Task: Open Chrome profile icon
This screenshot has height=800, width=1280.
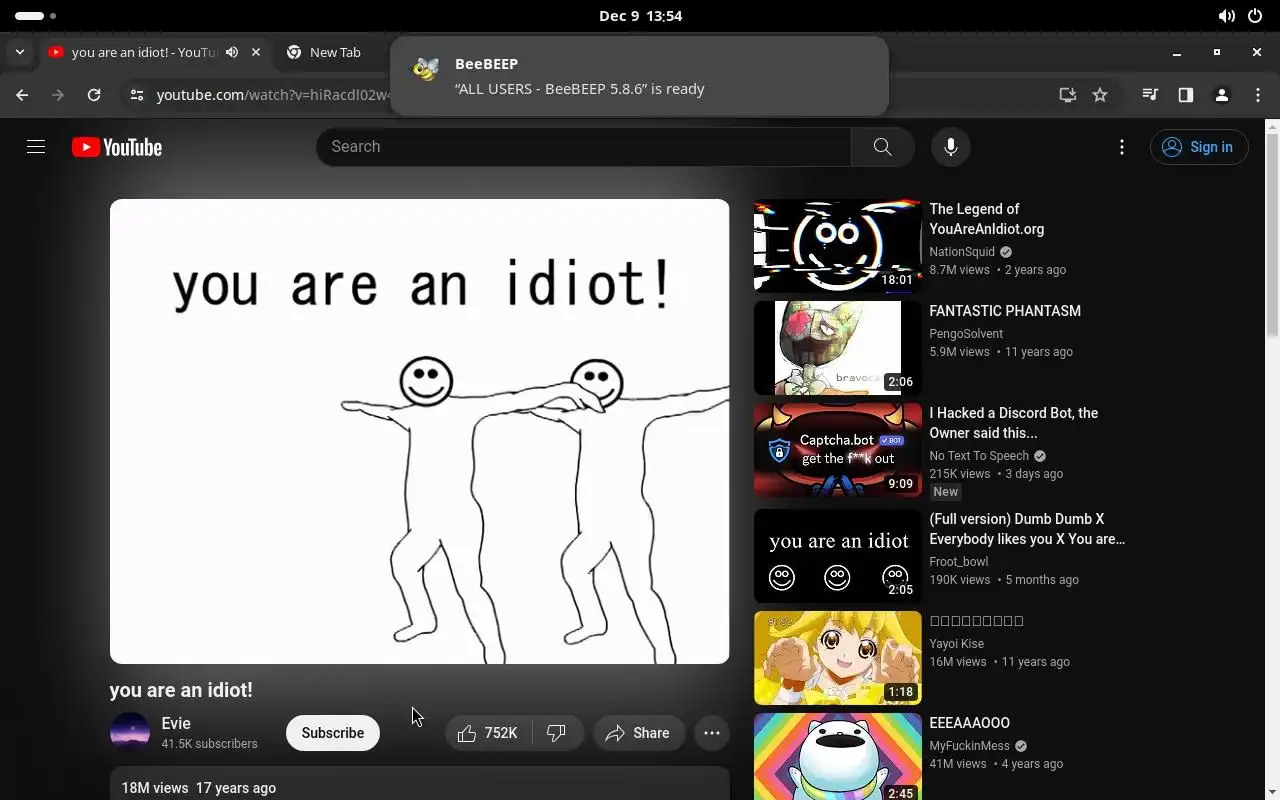Action: pyautogui.click(x=1222, y=95)
